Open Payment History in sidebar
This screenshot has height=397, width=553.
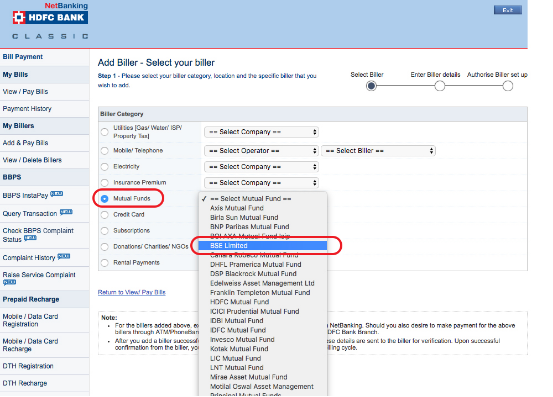(27, 109)
